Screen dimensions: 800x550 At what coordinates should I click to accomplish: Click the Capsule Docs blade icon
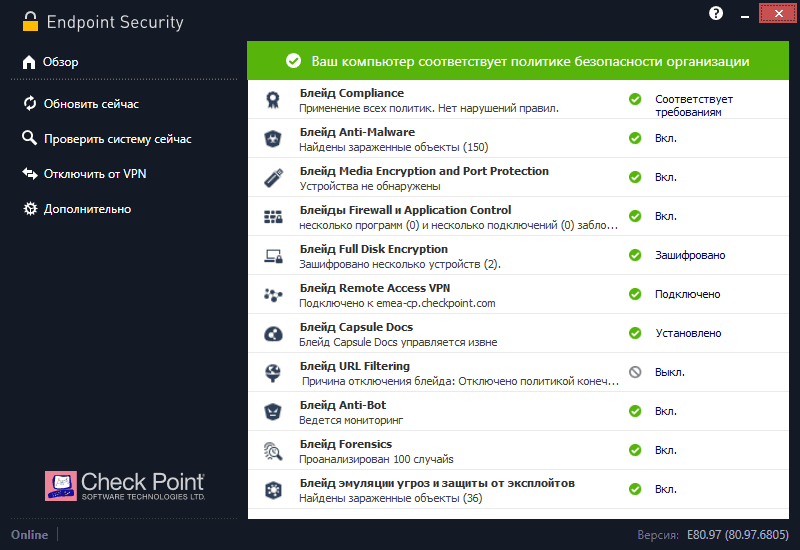point(272,334)
